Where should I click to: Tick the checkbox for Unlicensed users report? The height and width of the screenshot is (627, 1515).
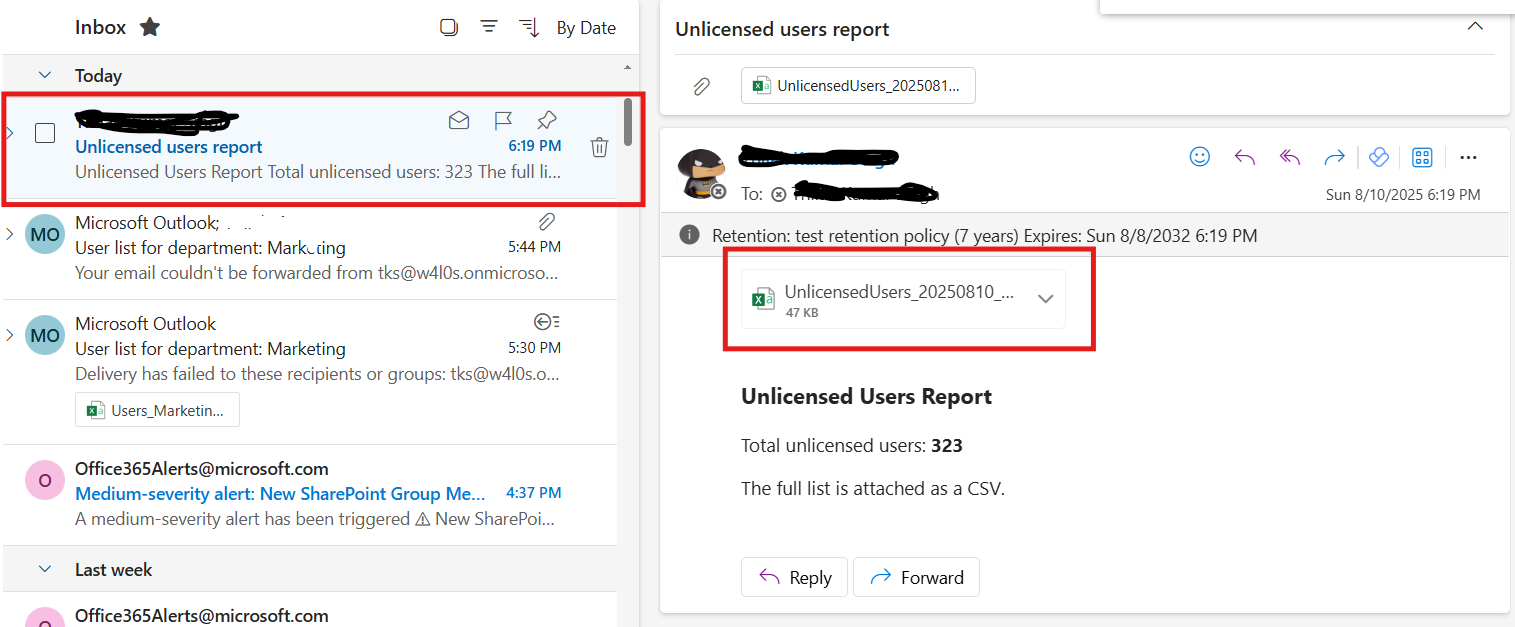pyautogui.click(x=45, y=133)
